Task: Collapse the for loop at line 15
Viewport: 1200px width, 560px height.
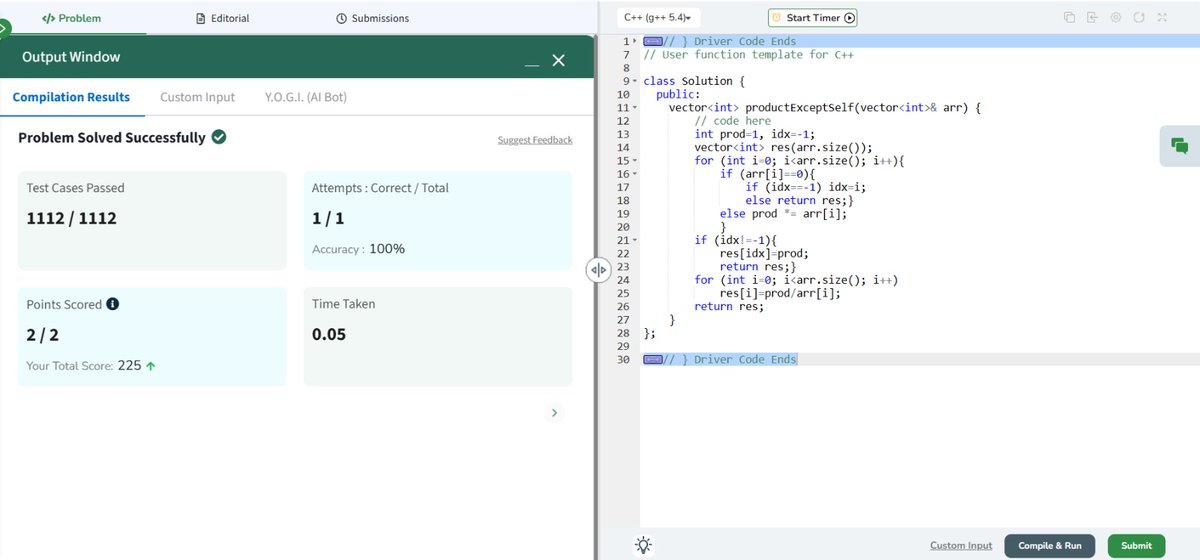Action: click(x=634, y=160)
